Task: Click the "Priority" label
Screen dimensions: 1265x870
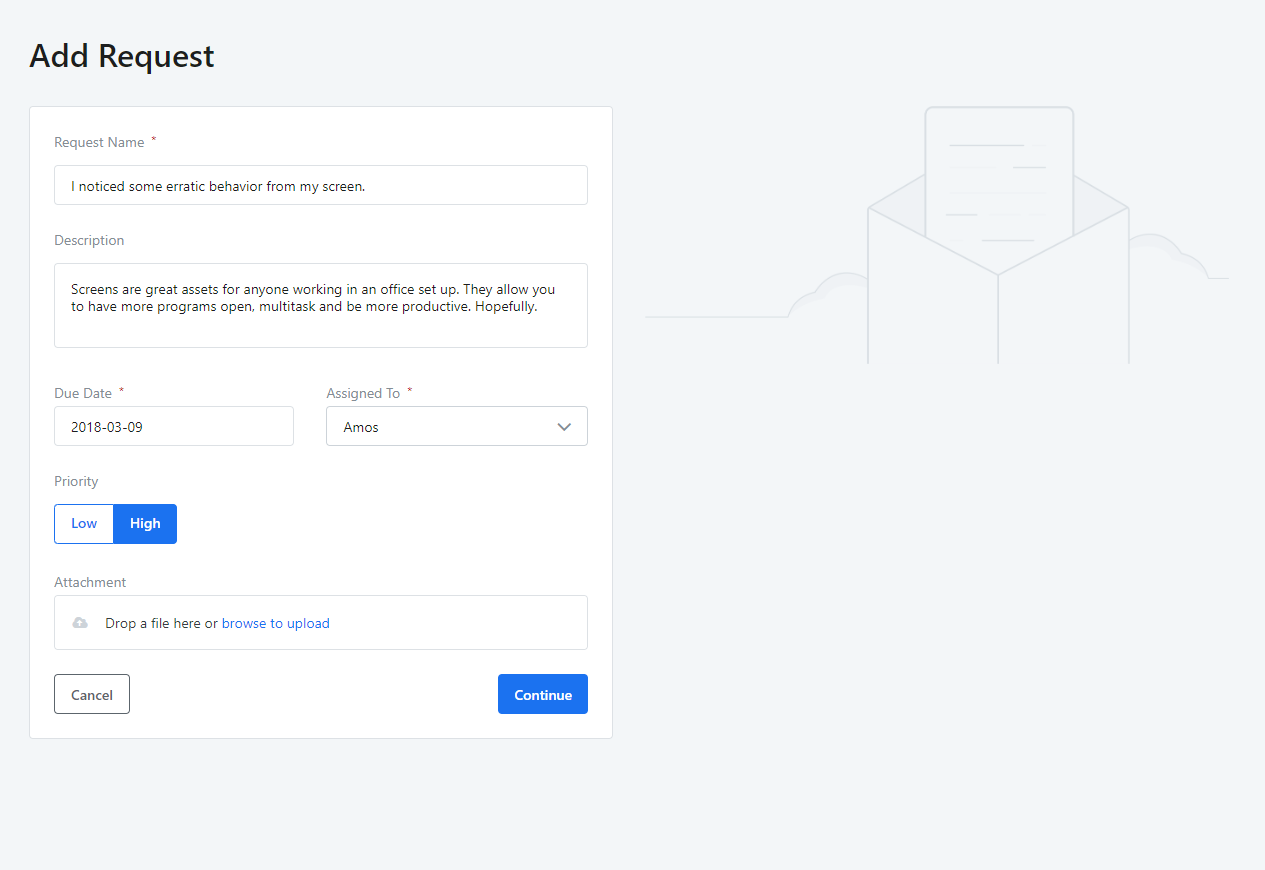Action: point(76,482)
